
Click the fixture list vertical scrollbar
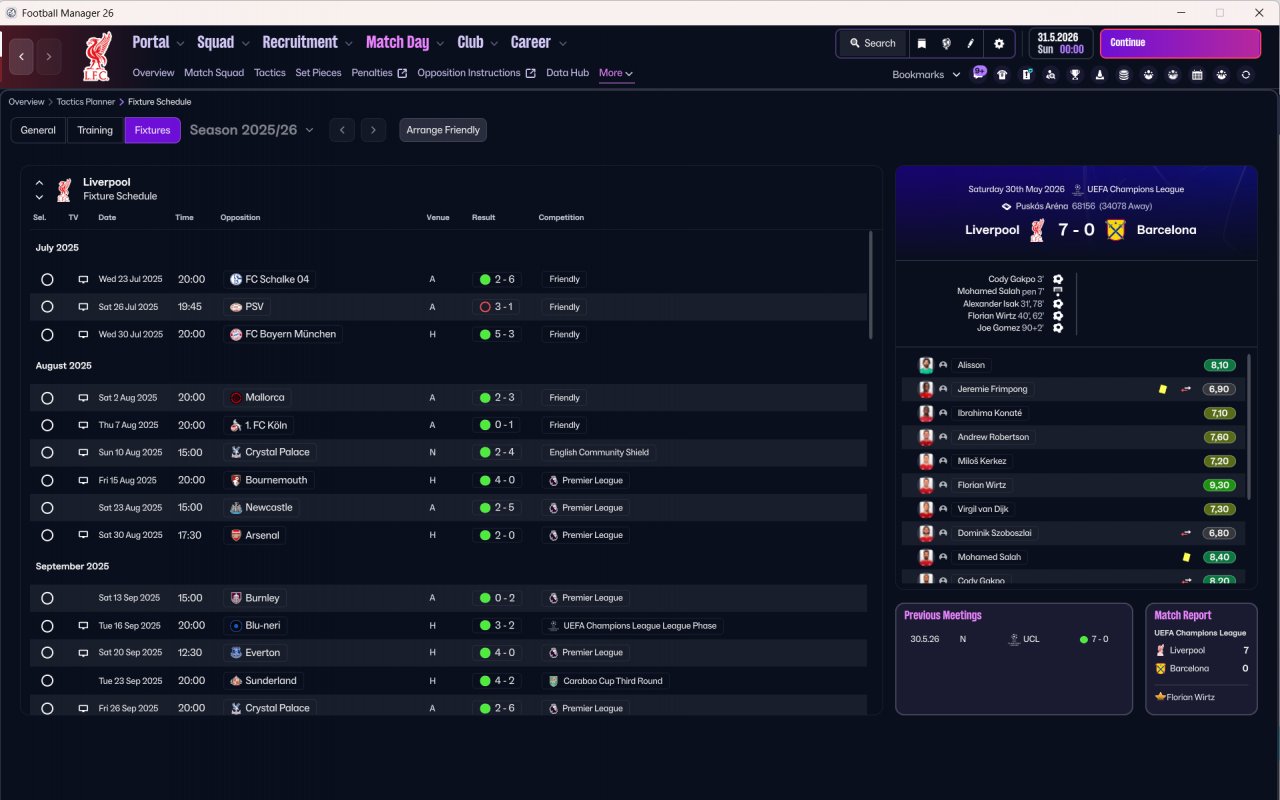871,285
